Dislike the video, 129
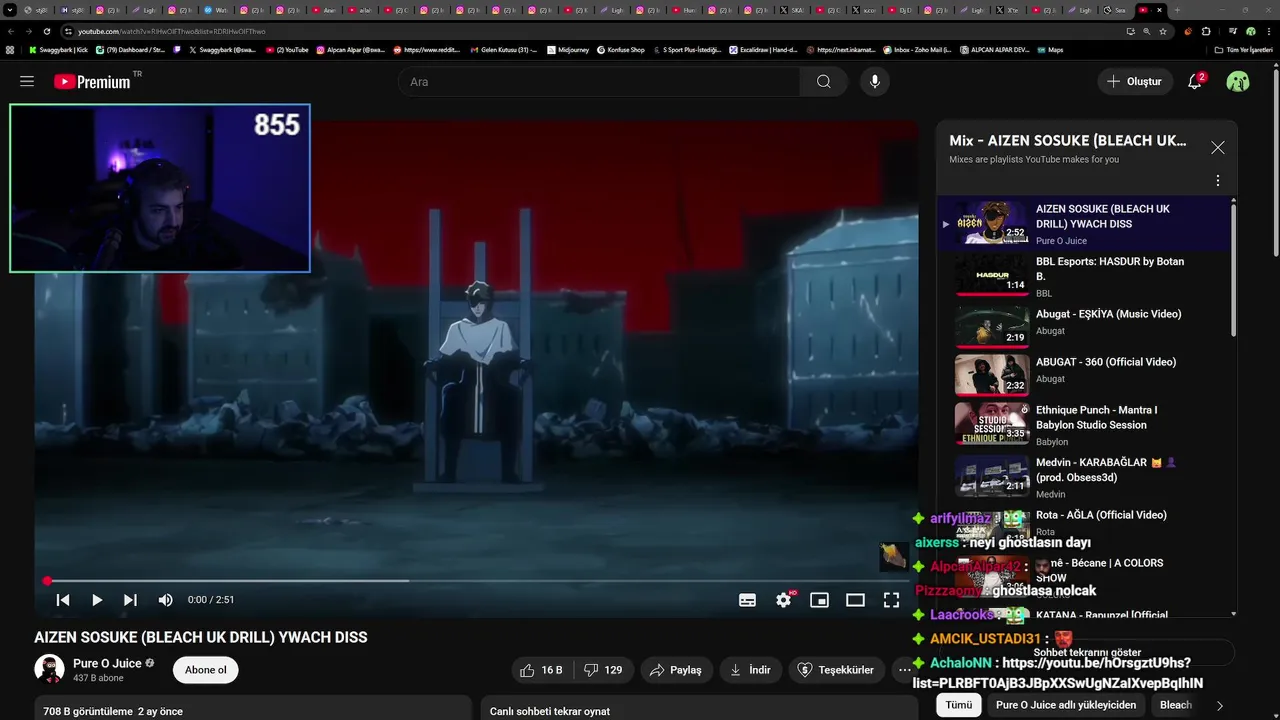This screenshot has height=720, width=1280. pos(603,670)
